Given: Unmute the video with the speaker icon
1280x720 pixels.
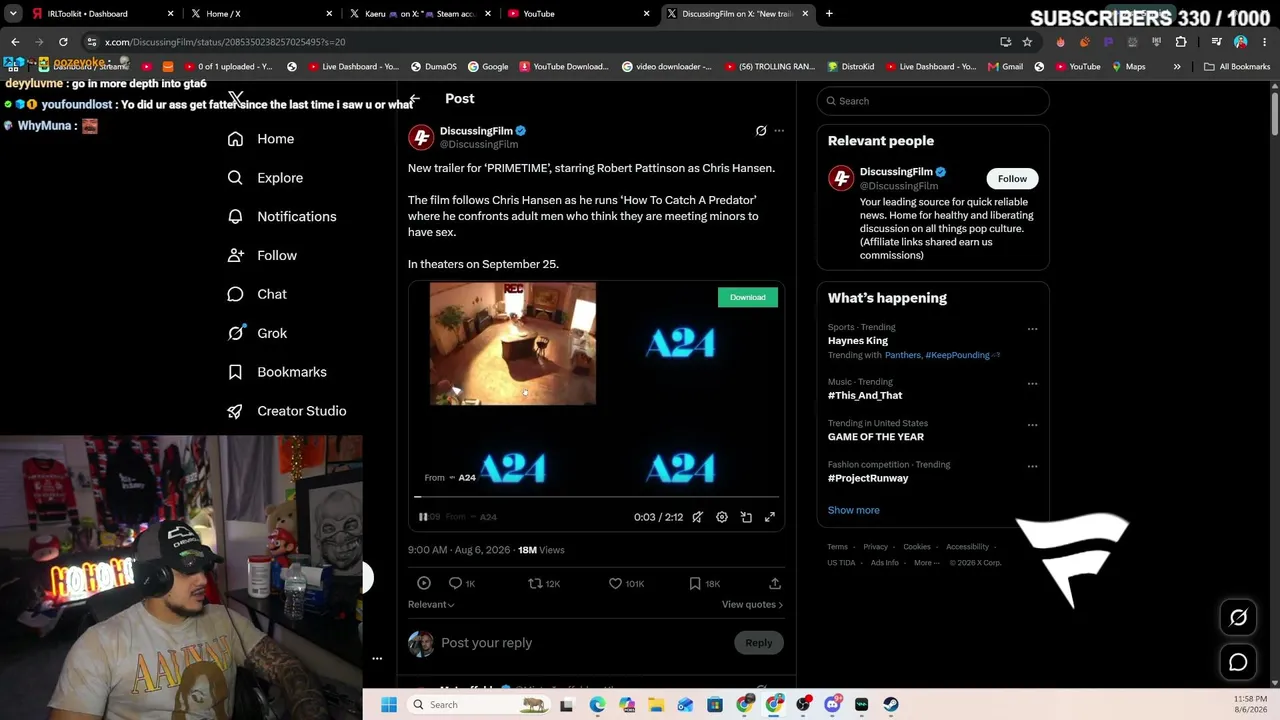Looking at the screenshot, I should click(697, 517).
